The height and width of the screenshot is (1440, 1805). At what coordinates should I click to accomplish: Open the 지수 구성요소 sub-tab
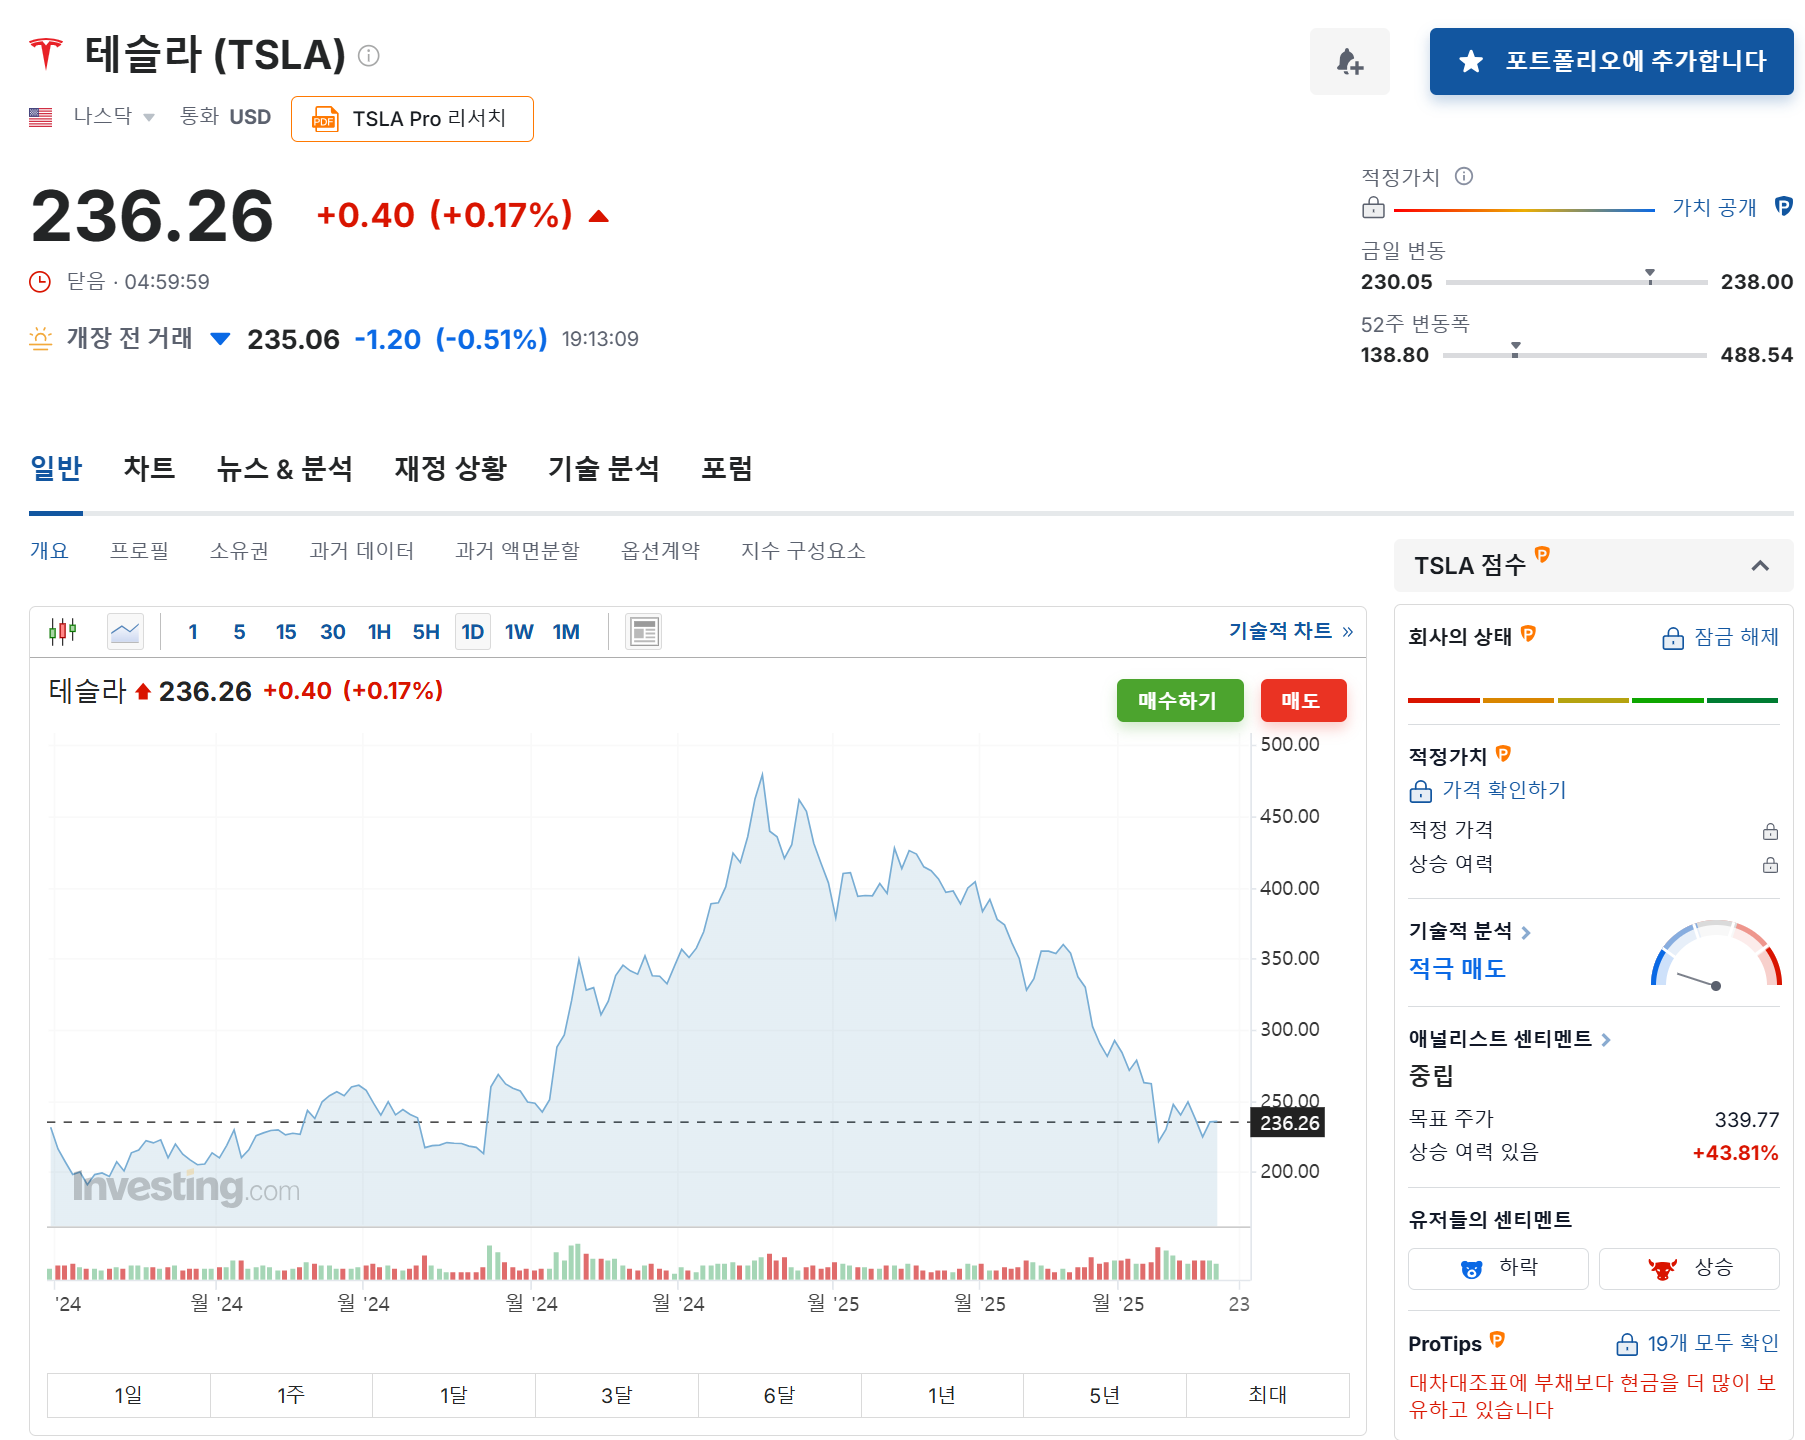point(803,551)
